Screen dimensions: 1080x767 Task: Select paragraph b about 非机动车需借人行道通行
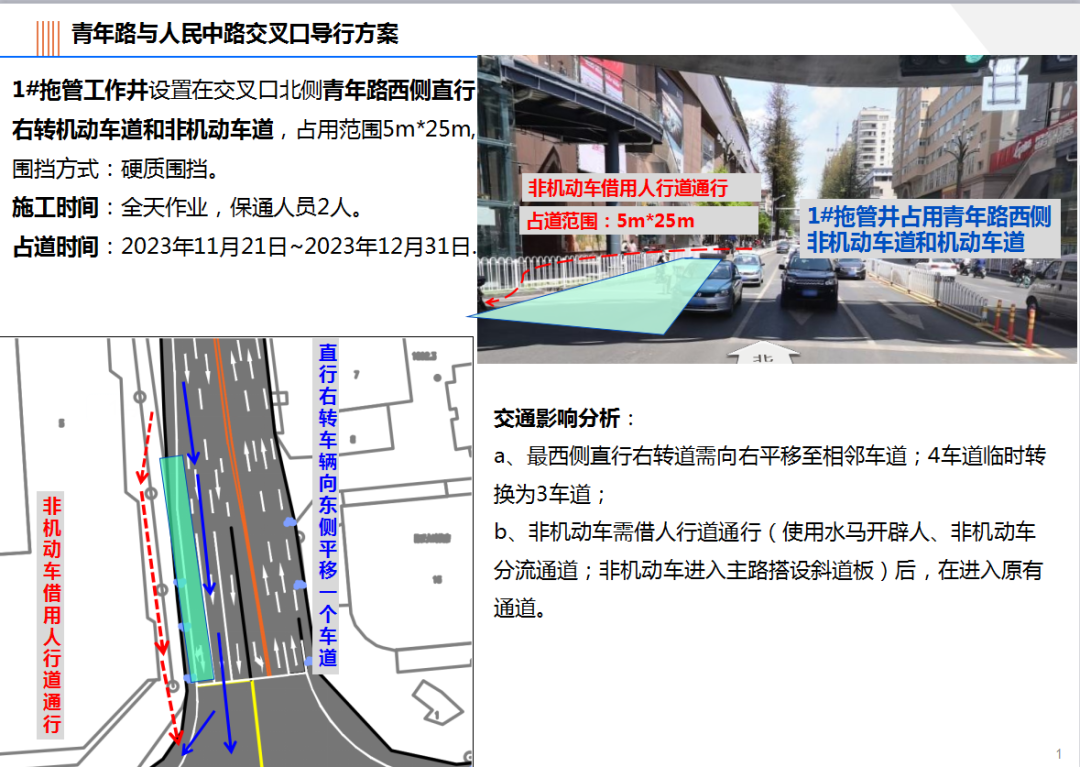pyautogui.click(x=769, y=569)
